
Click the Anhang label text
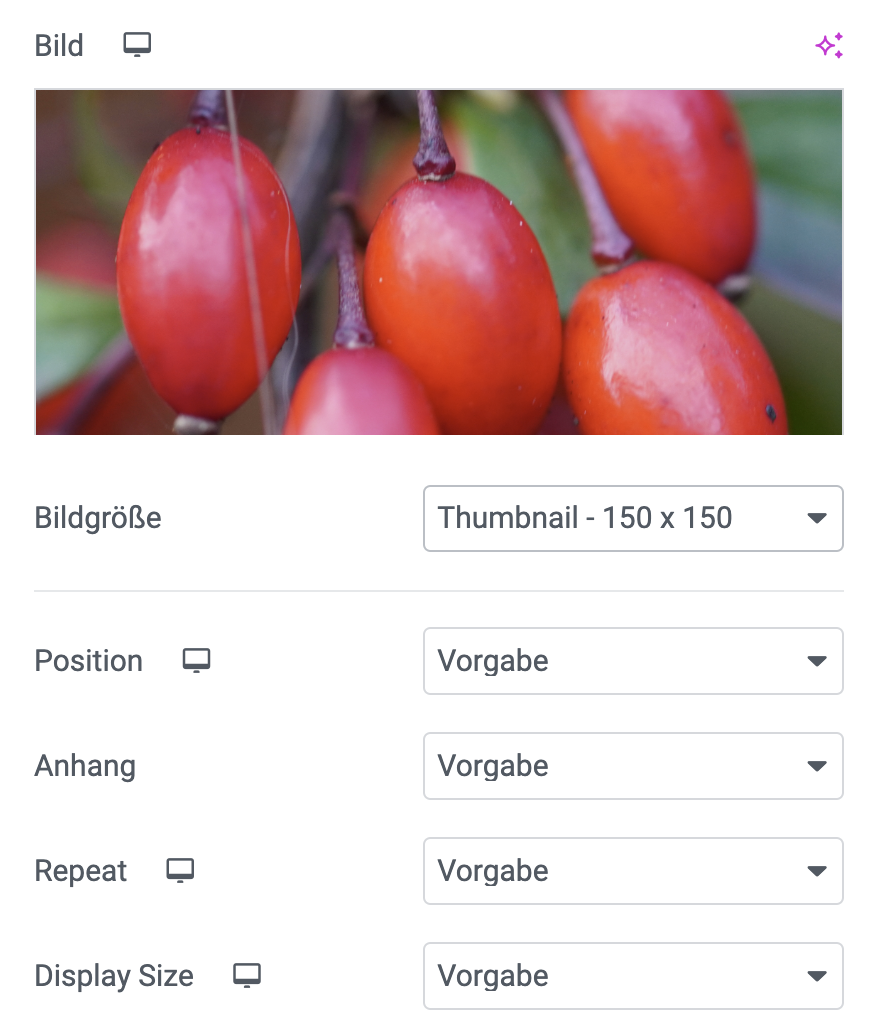[85, 766]
